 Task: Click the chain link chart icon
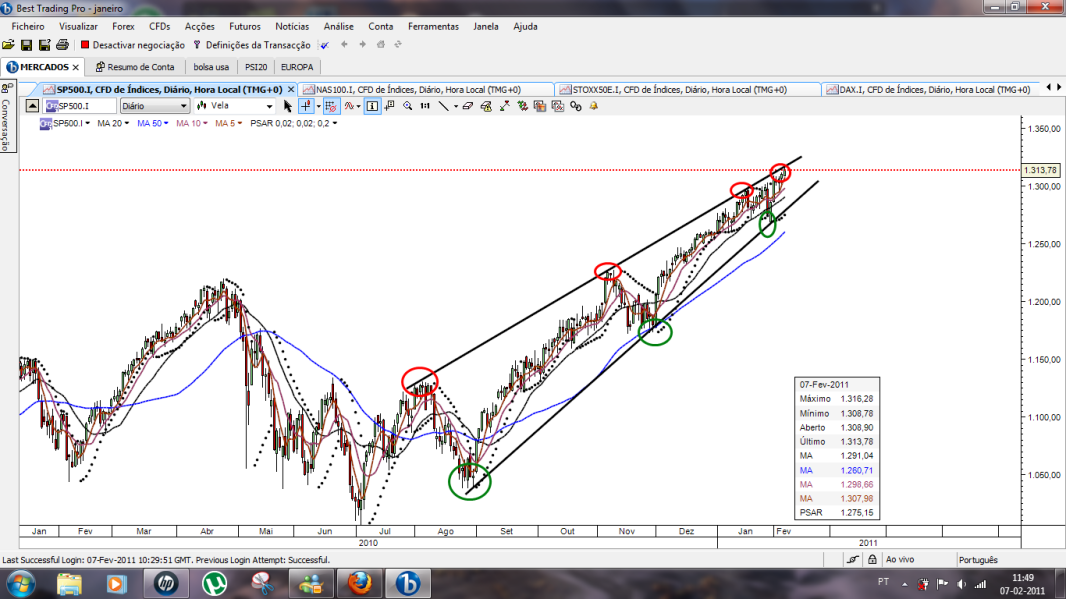pyautogui.click(x=576, y=106)
